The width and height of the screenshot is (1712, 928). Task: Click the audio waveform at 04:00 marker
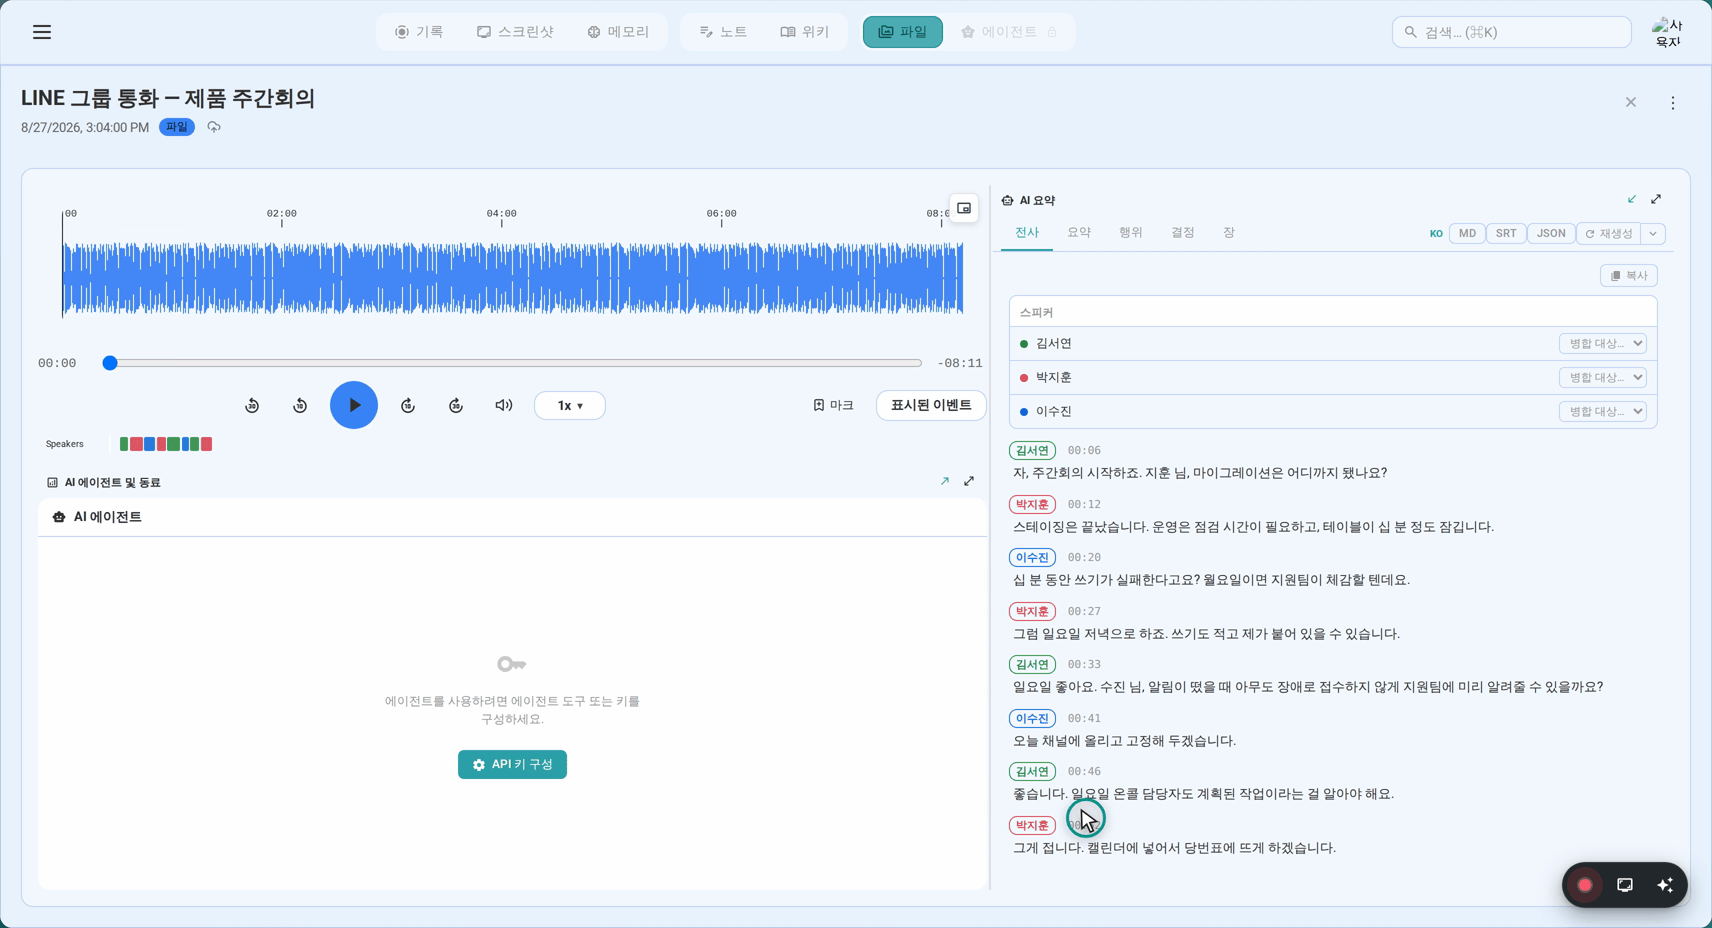click(x=502, y=278)
